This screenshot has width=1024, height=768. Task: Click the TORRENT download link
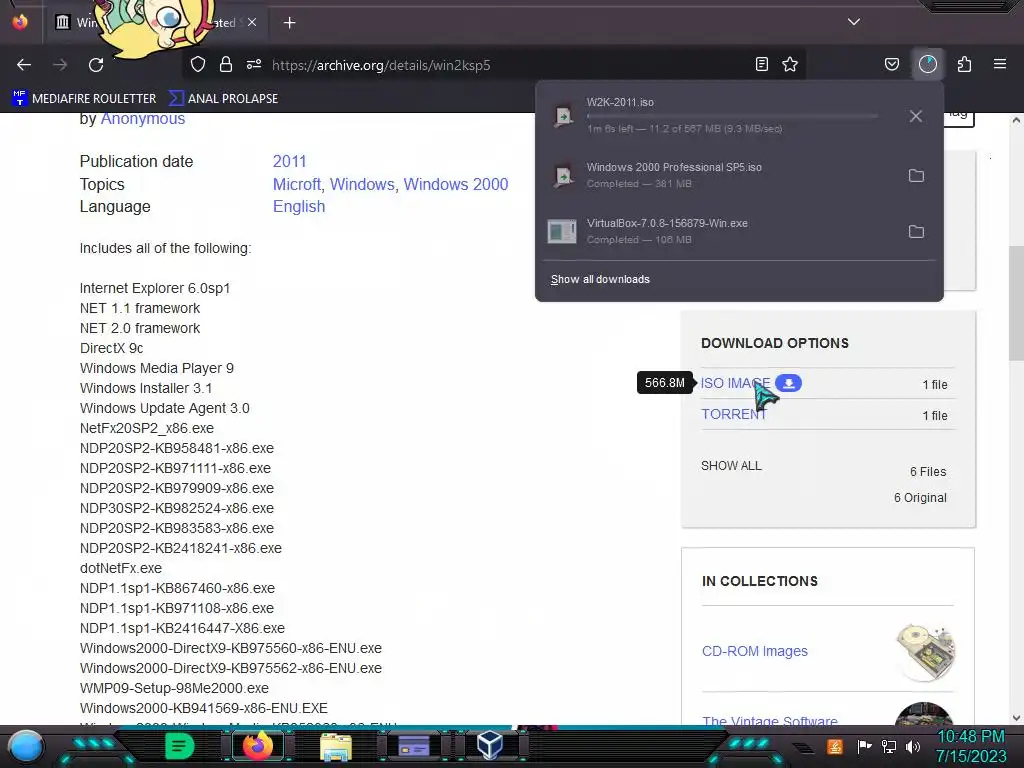coord(734,414)
